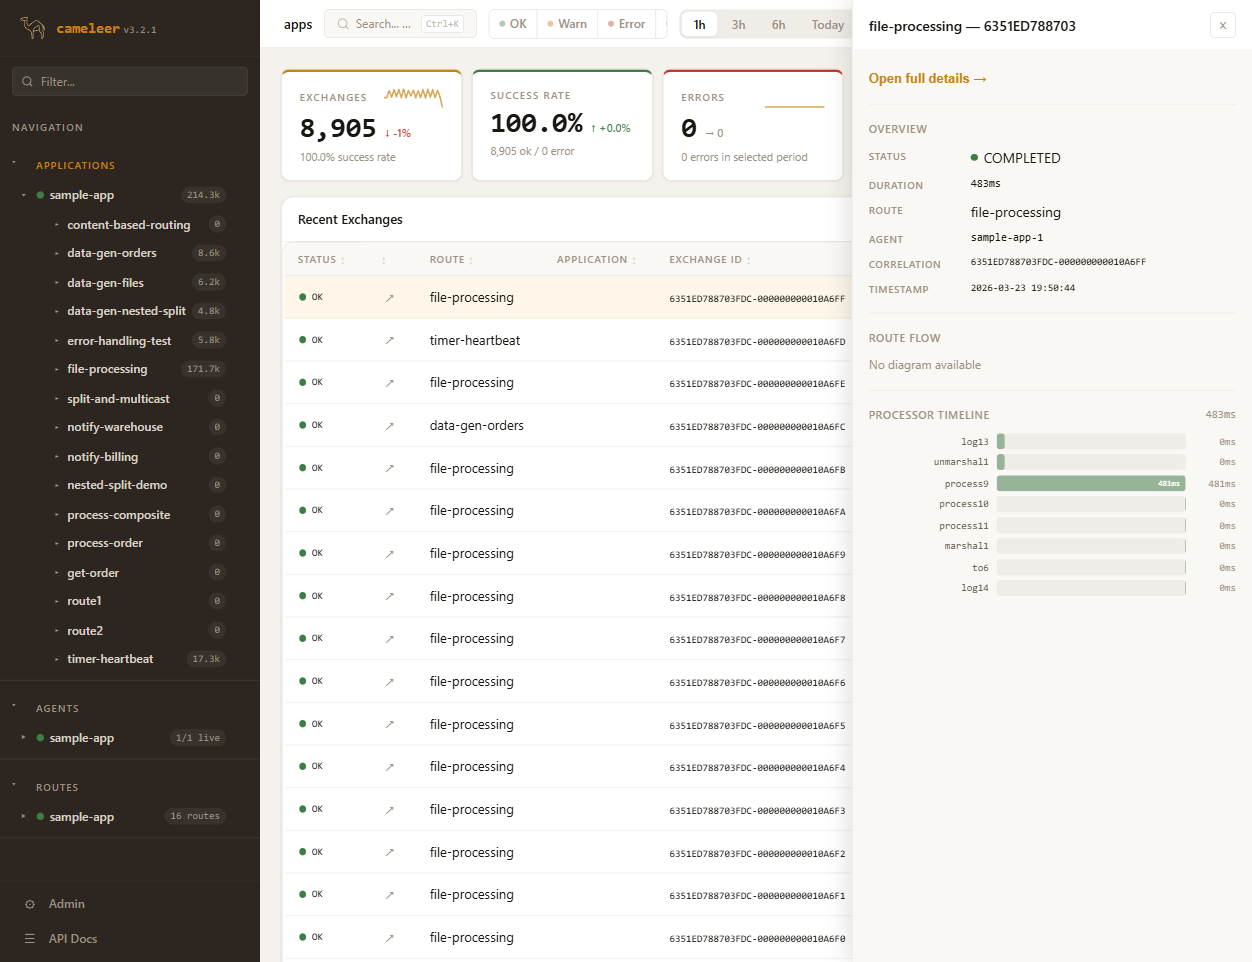This screenshot has height=962, width=1252.
Task: Expand the file-processing route in sidebar
Action: point(56,370)
